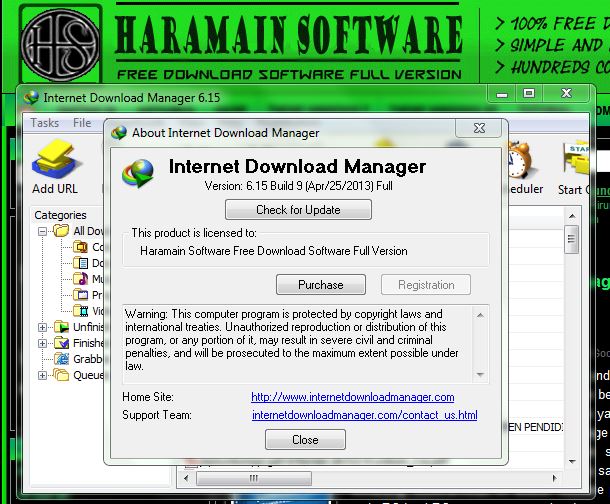Open the Scheduler alarm clock icon
This screenshot has height=504, width=610.
tap(523, 159)
